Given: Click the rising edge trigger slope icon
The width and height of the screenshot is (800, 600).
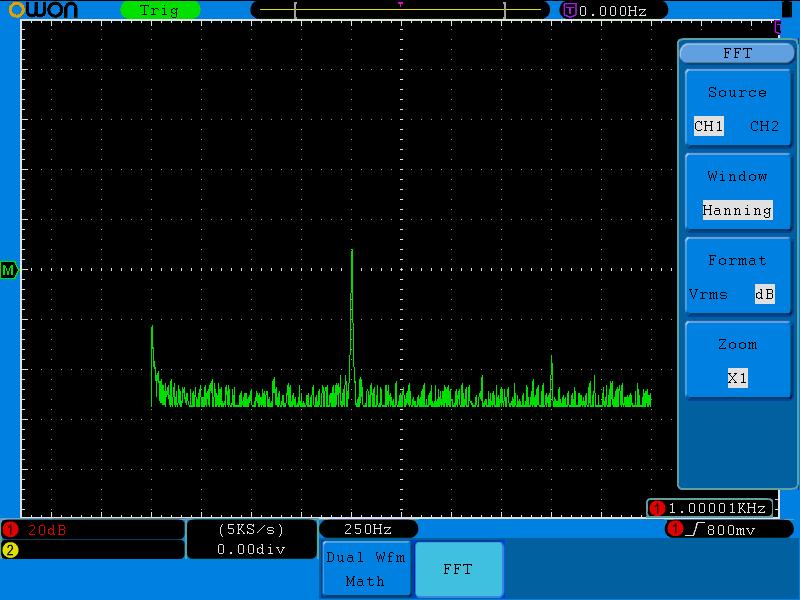Looking at the screenshot, I should (x=694, y=530).
